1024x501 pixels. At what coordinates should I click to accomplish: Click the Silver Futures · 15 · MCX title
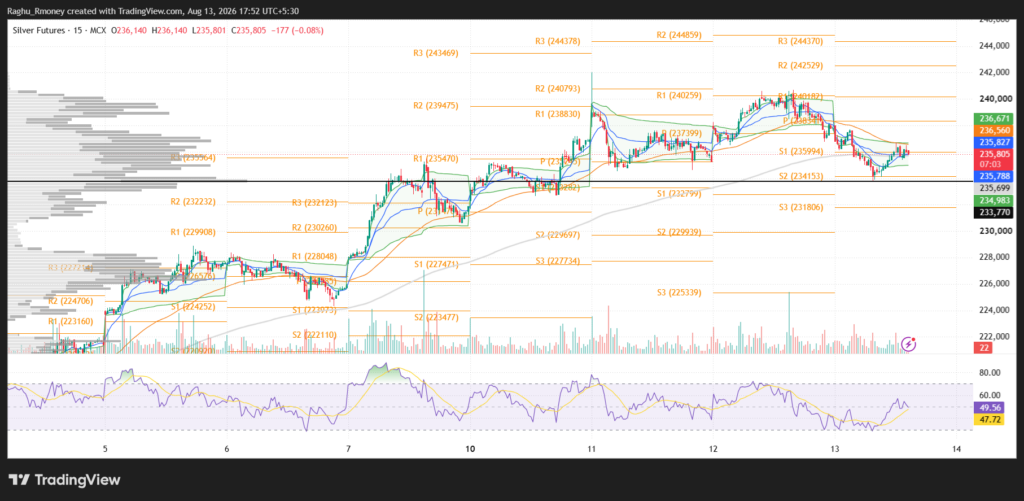59,31
